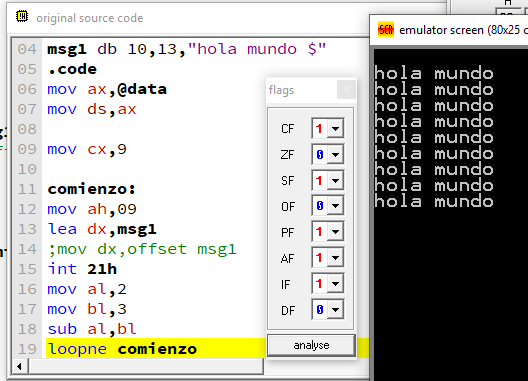528x381 pixels.
Task: Open the OF flag dropdown
Action: [x=335, y=205]
